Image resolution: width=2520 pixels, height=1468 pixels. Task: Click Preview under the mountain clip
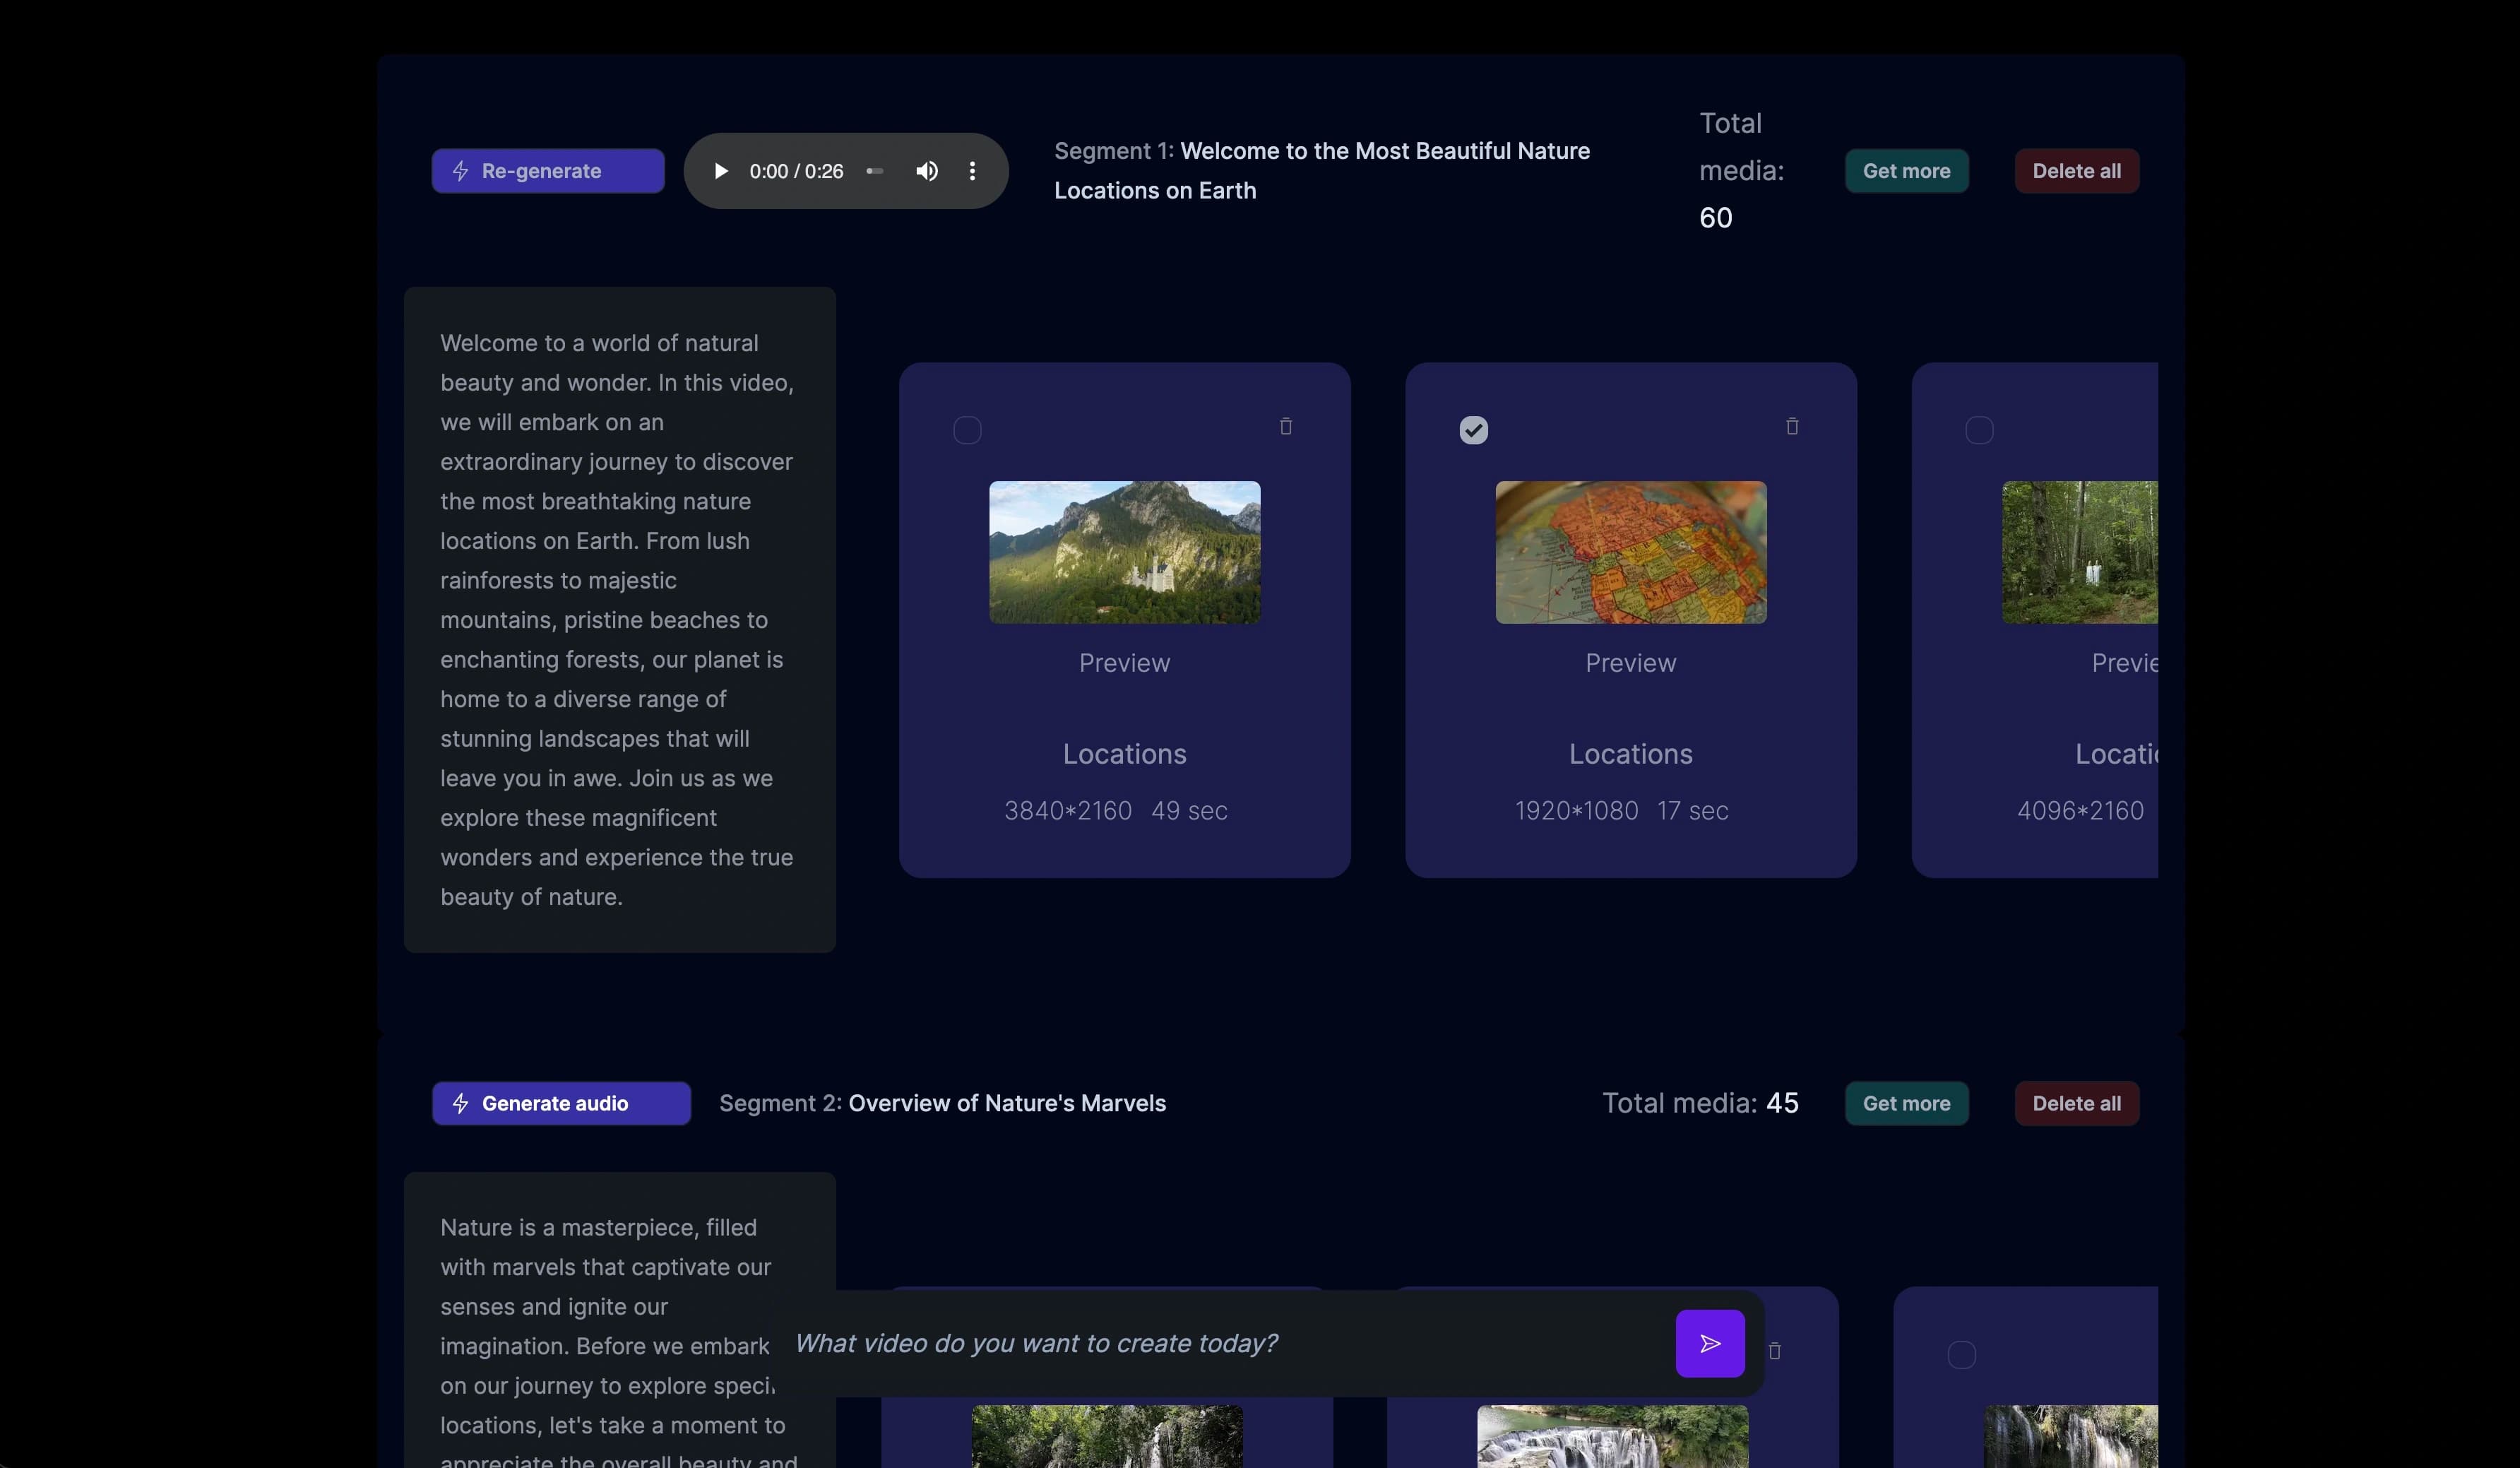[1124, 663]
